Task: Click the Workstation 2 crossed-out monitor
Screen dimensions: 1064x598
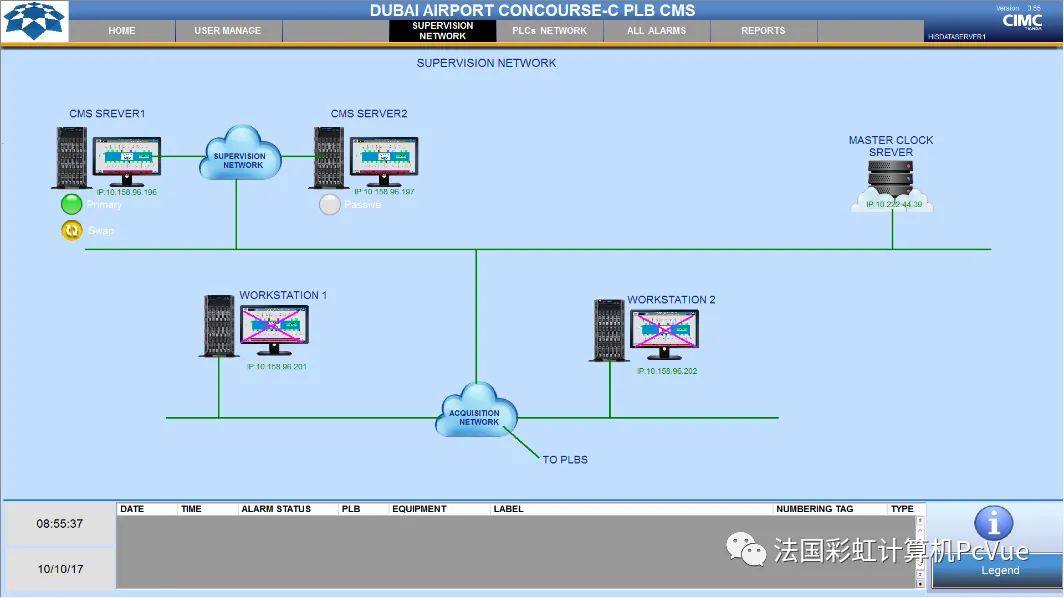Action: pos(664,335)
